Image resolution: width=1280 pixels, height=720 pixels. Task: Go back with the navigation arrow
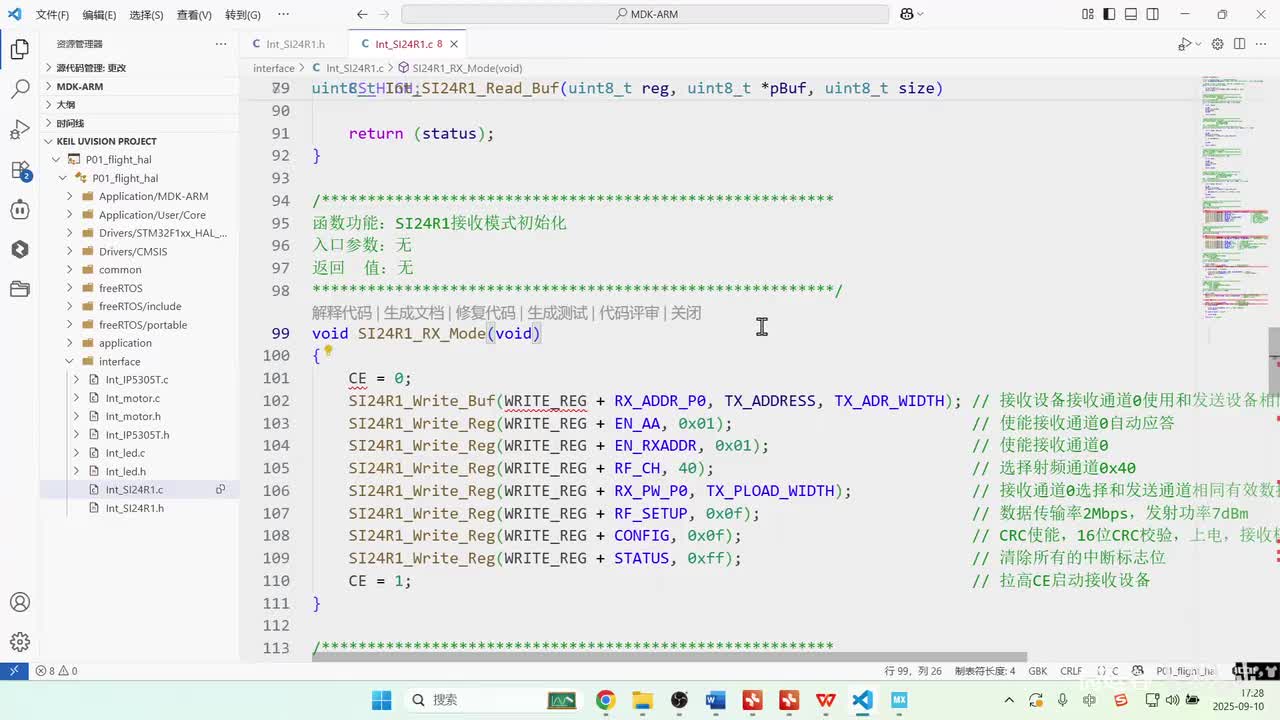coord(362,14)
